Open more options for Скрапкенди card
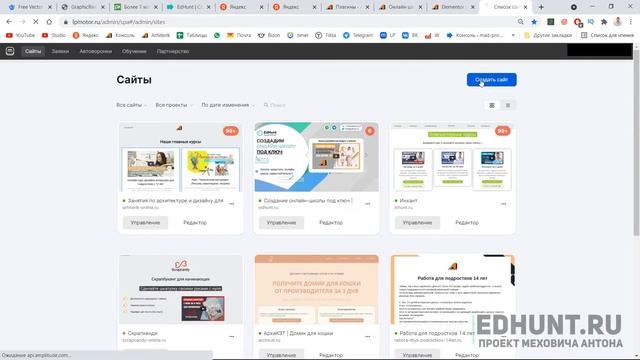 [232, 337]
